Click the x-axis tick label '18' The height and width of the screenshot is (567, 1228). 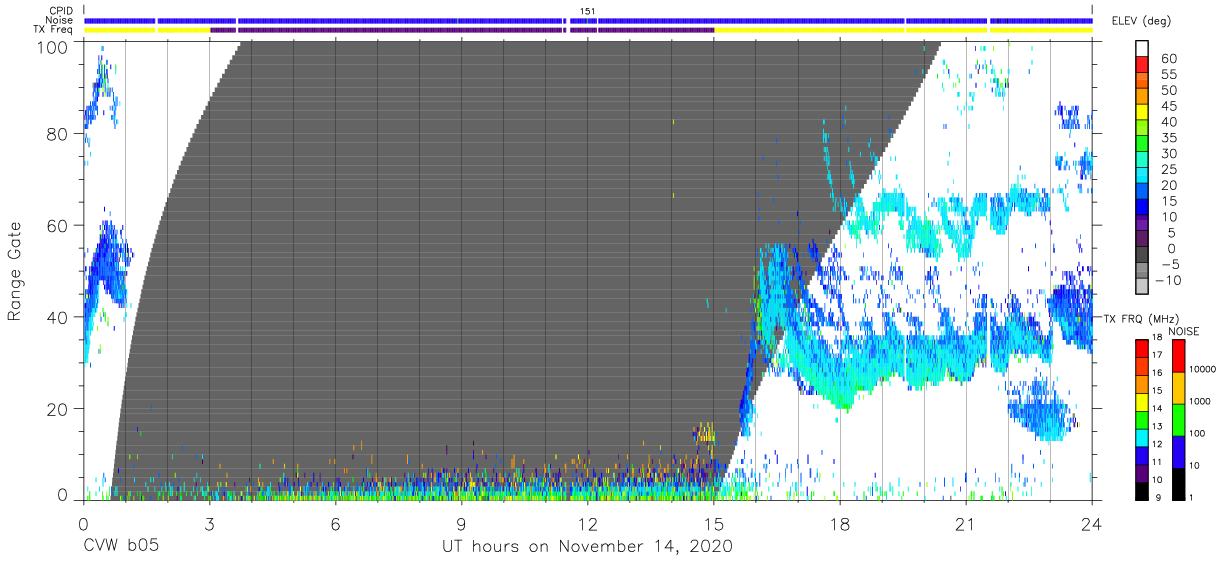[x=840, y=523]
